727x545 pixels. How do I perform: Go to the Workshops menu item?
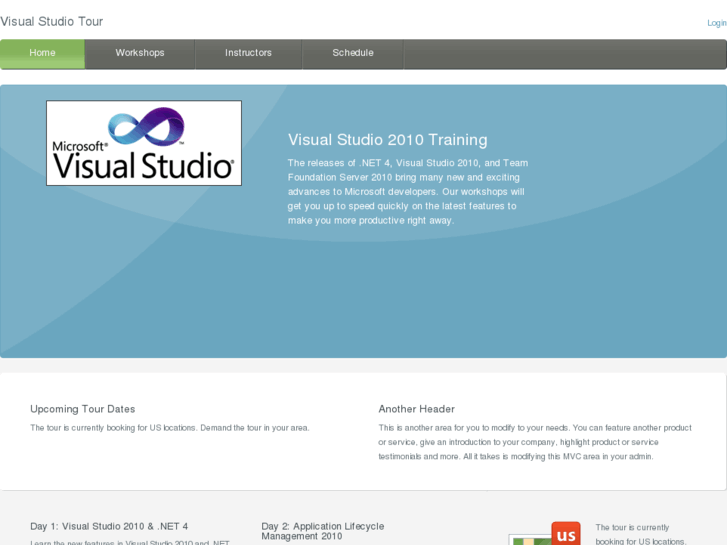[140, 54]
